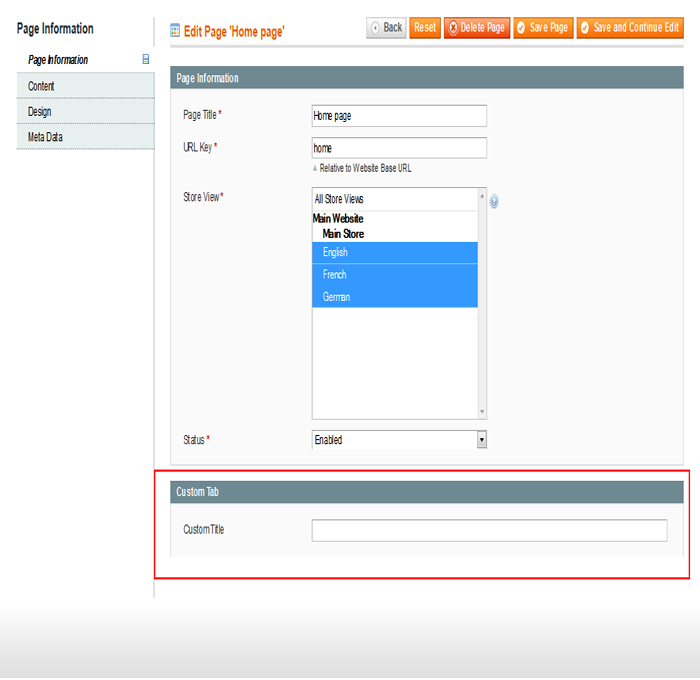Image resolution: width=700 pixels, height=680 pixels.
Task: Click the Store View list scroll-down arrow
Action: click(x=482, y=412)
